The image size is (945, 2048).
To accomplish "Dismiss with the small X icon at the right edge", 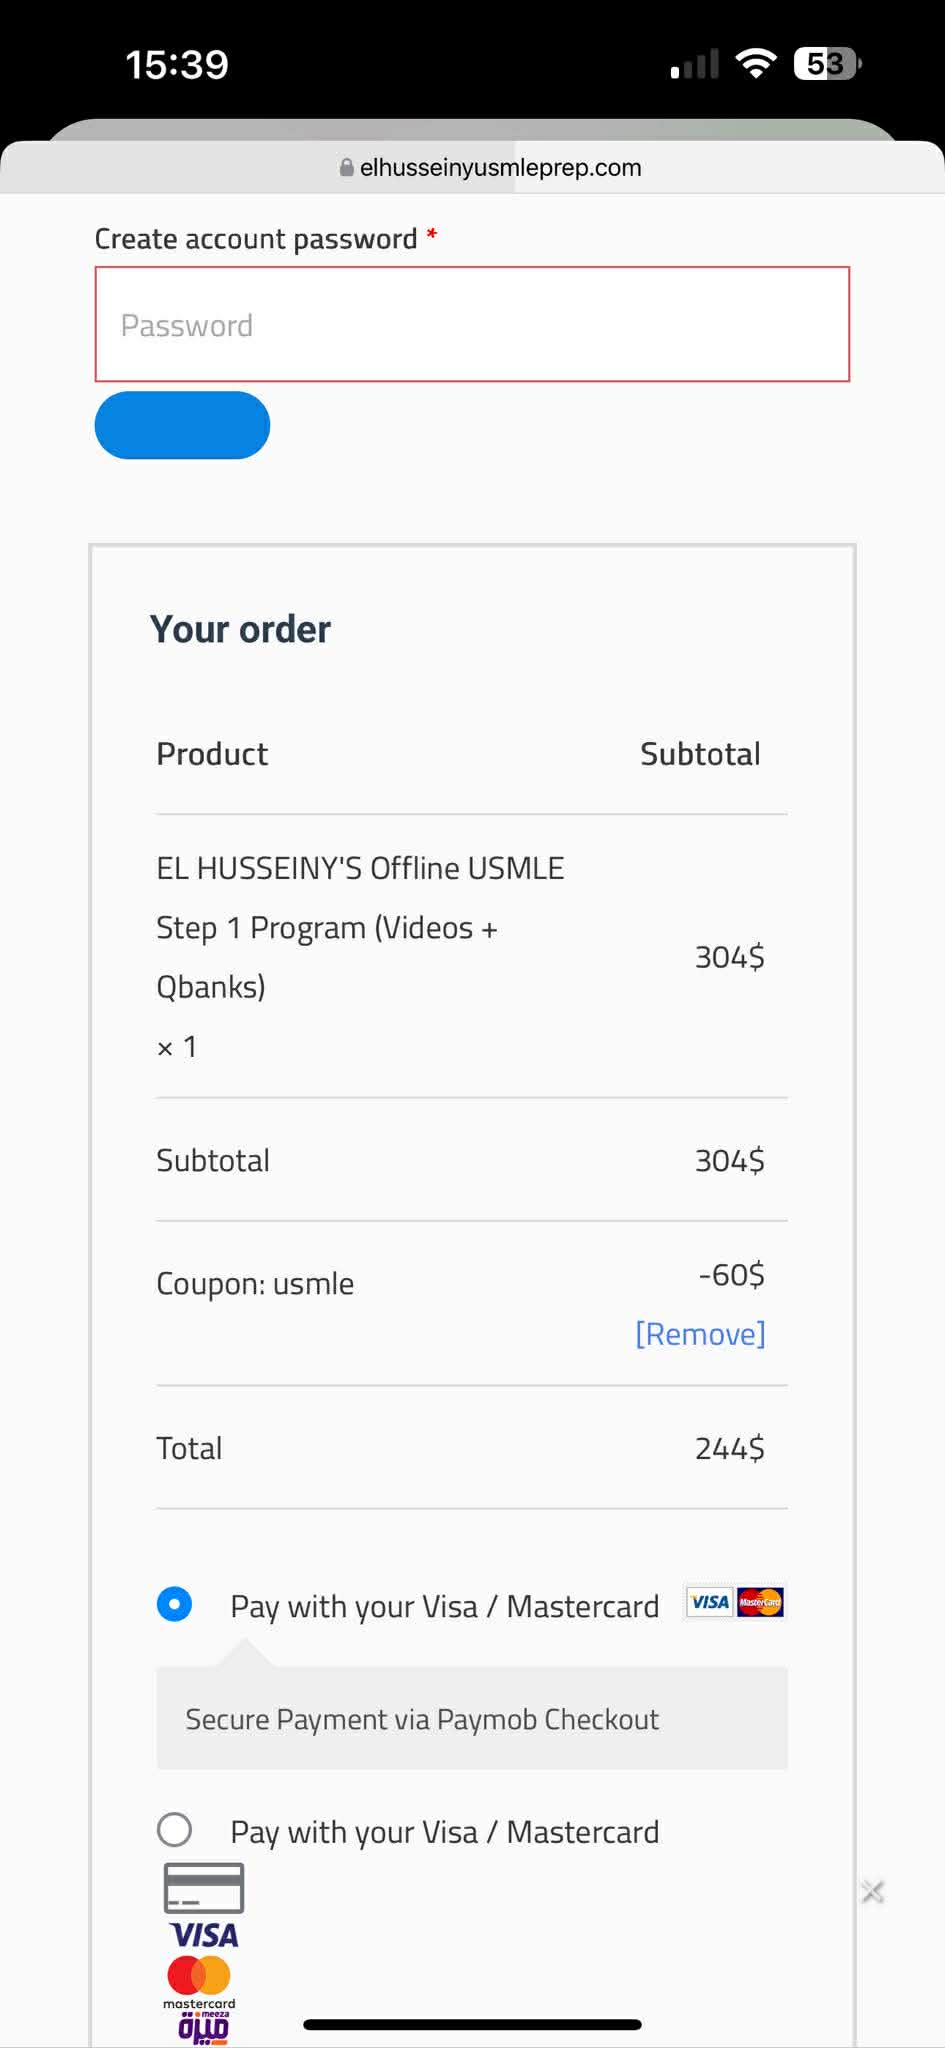I will (872, 1891).
